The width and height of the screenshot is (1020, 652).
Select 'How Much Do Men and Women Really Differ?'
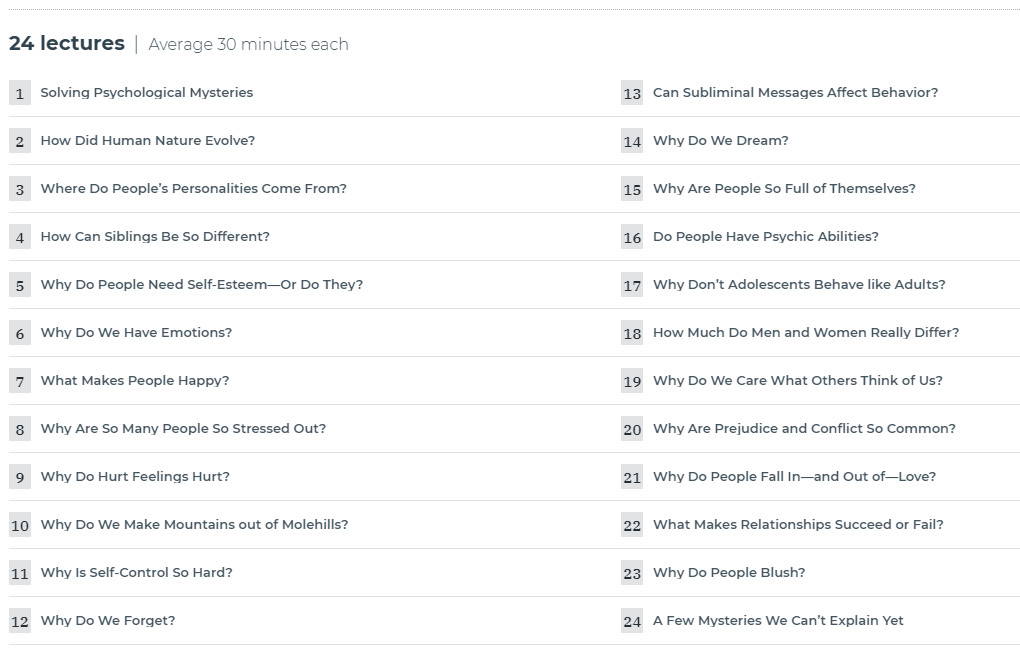(x=805, y=333)
